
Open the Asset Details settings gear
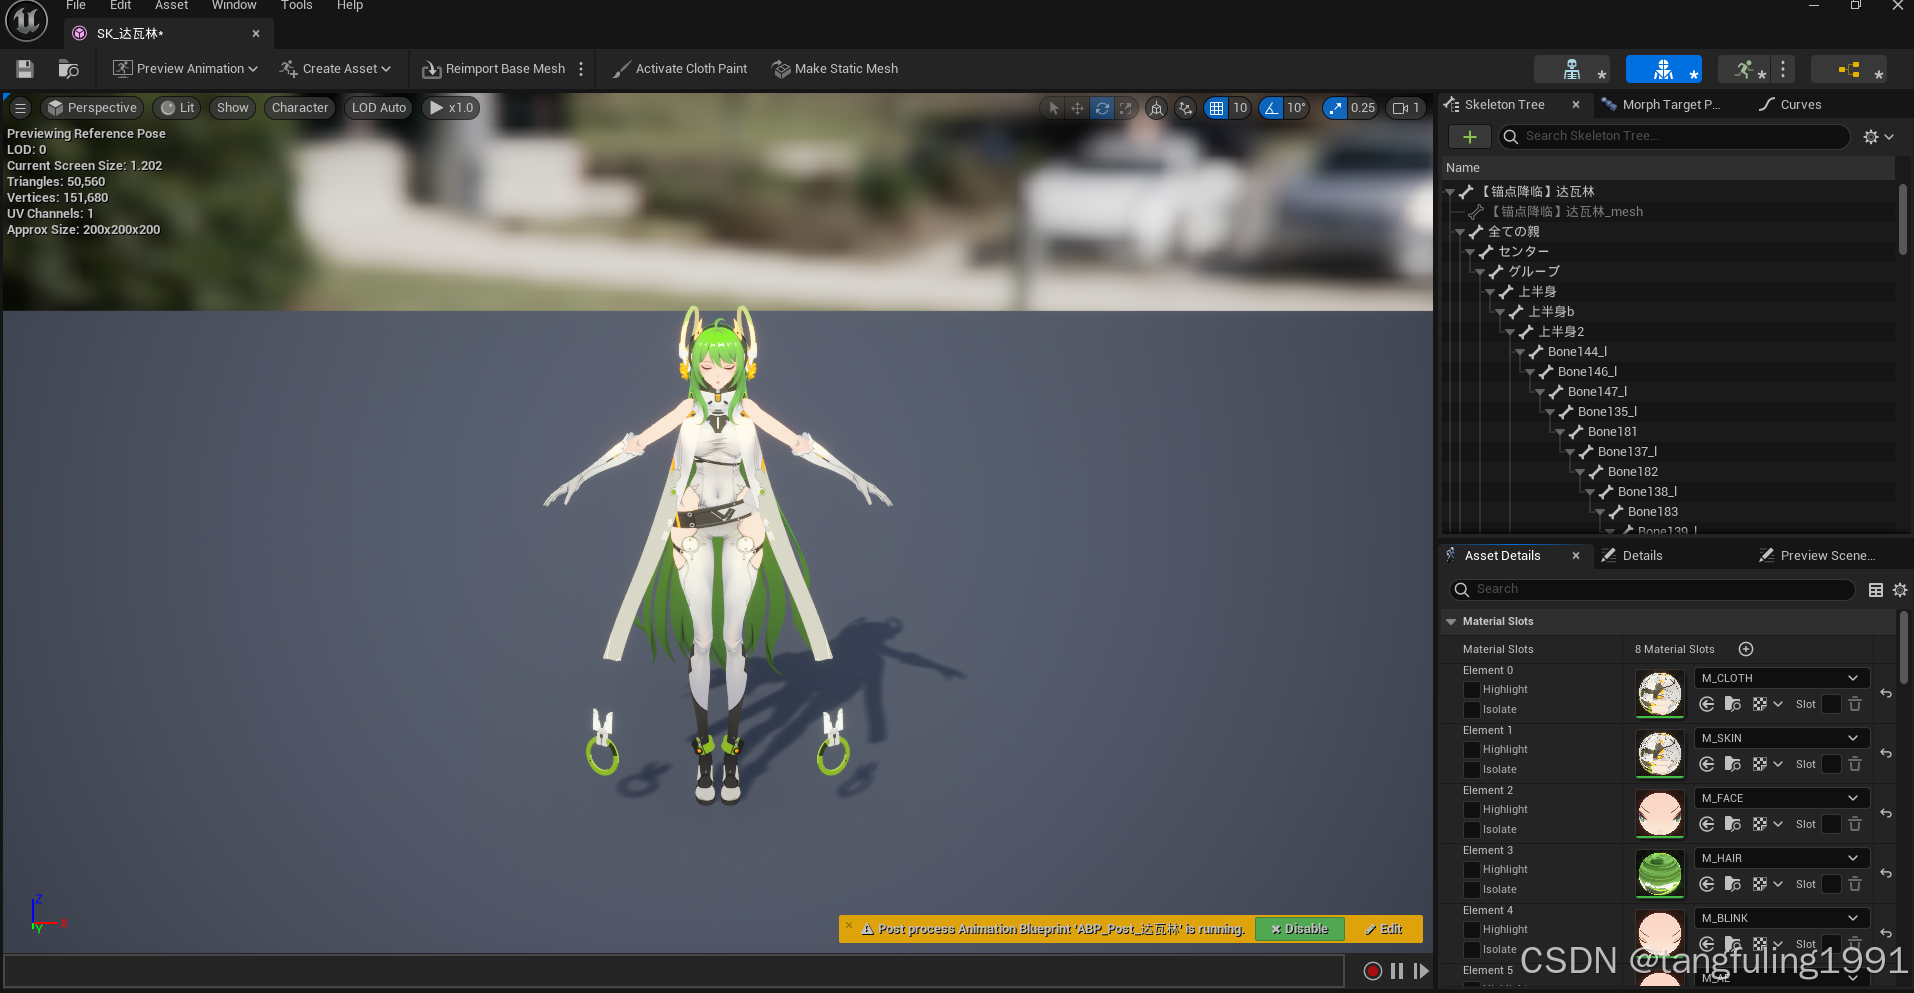(x=1900, y=590)
